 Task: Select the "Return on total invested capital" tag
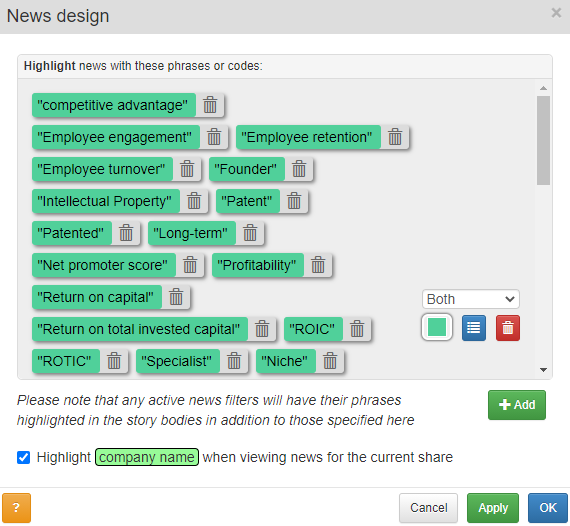(x=140, y=329)
